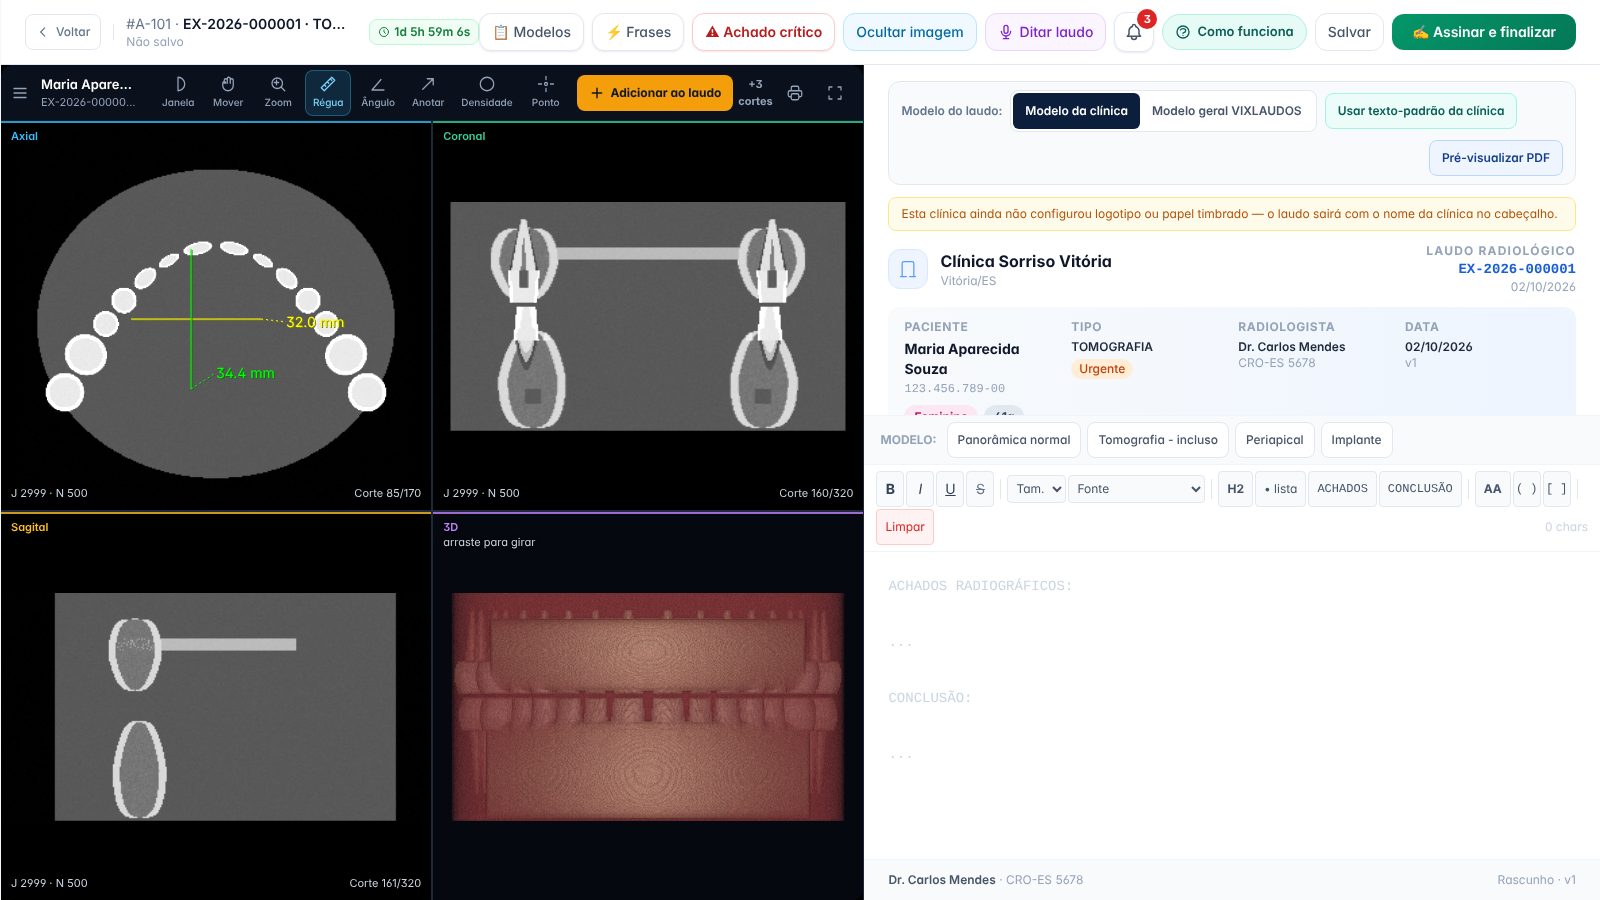Apply italic formatting

pyautogui.click(x=920, y=489)
